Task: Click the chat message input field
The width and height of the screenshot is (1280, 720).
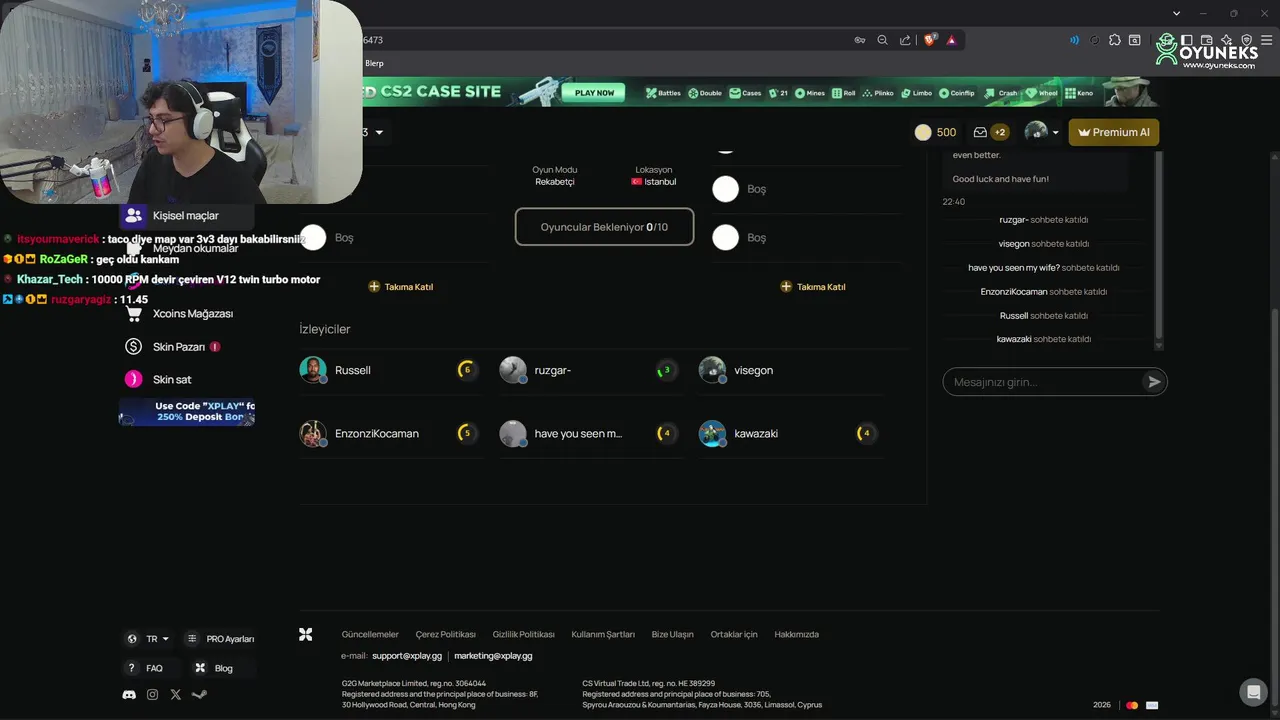Action: pyautogui.click(x=1043, y=382)
